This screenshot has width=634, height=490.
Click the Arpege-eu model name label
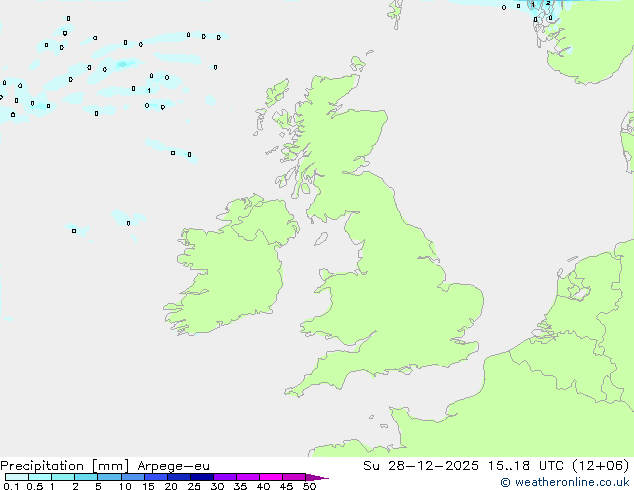click(x=173, y=466)
